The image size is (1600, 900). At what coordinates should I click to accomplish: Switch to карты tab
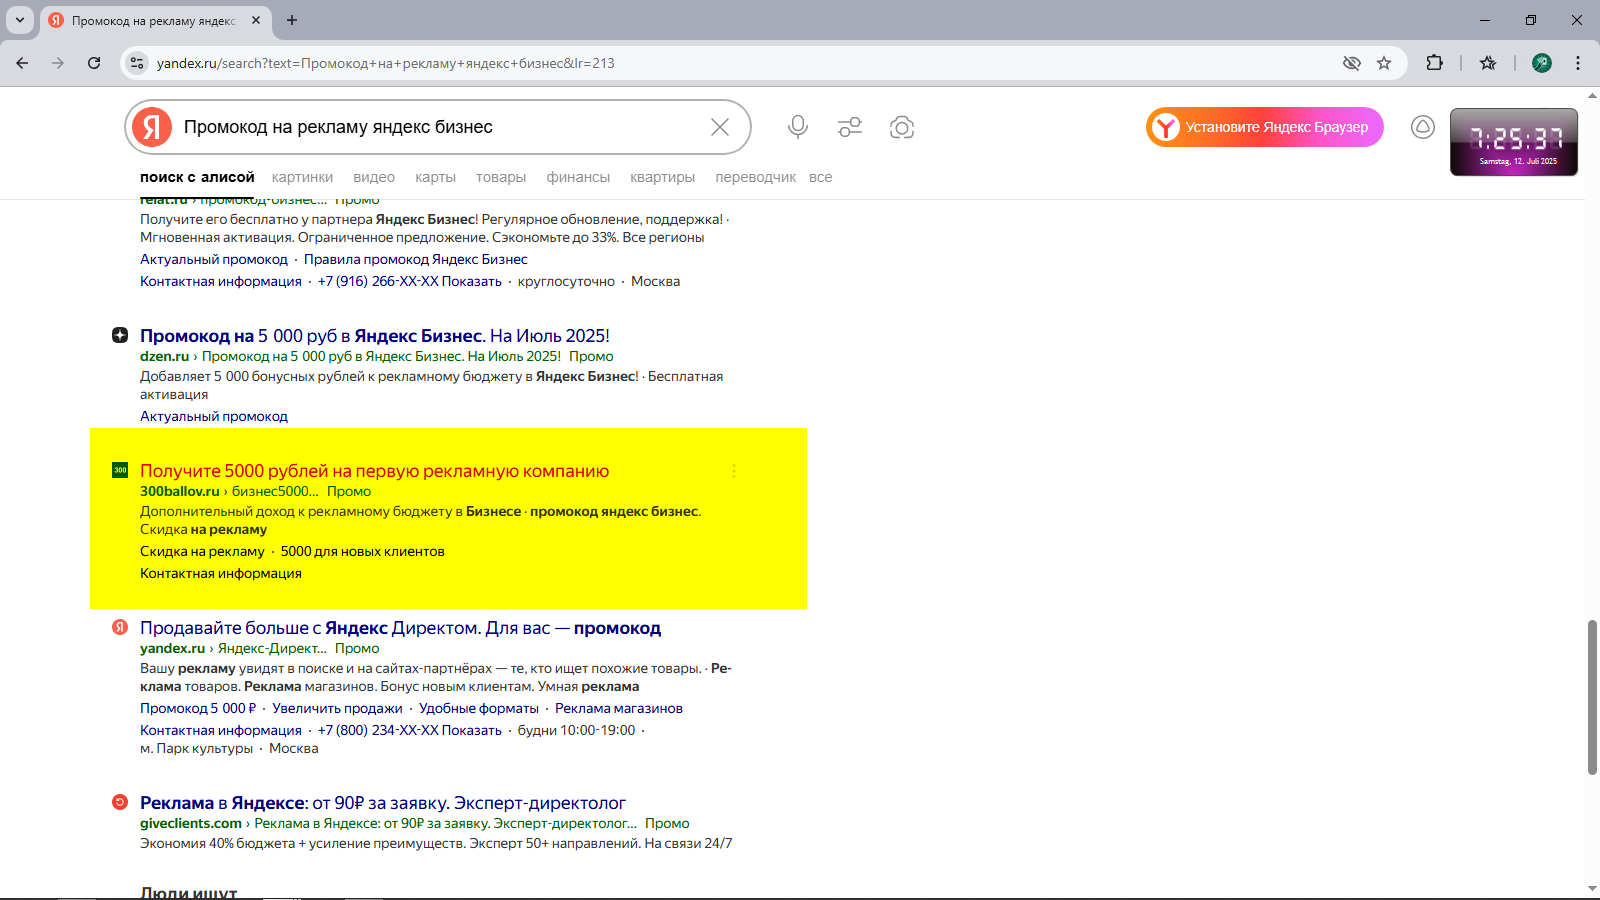(435, 177)
